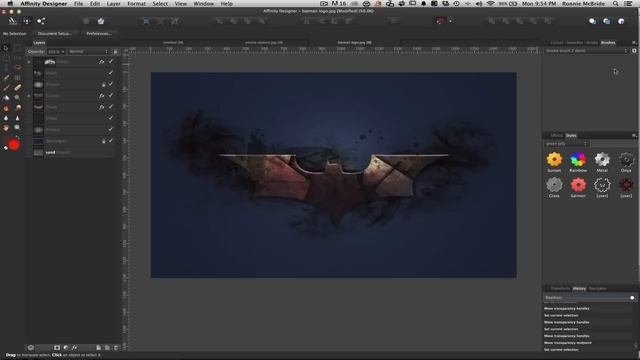Open Spotlight search in menu bar

615,4
